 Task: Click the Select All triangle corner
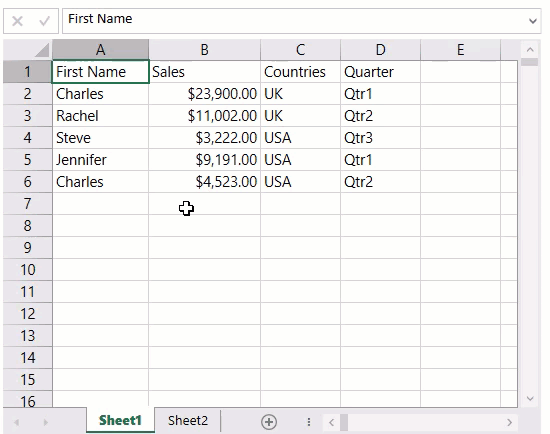(42, 50)
